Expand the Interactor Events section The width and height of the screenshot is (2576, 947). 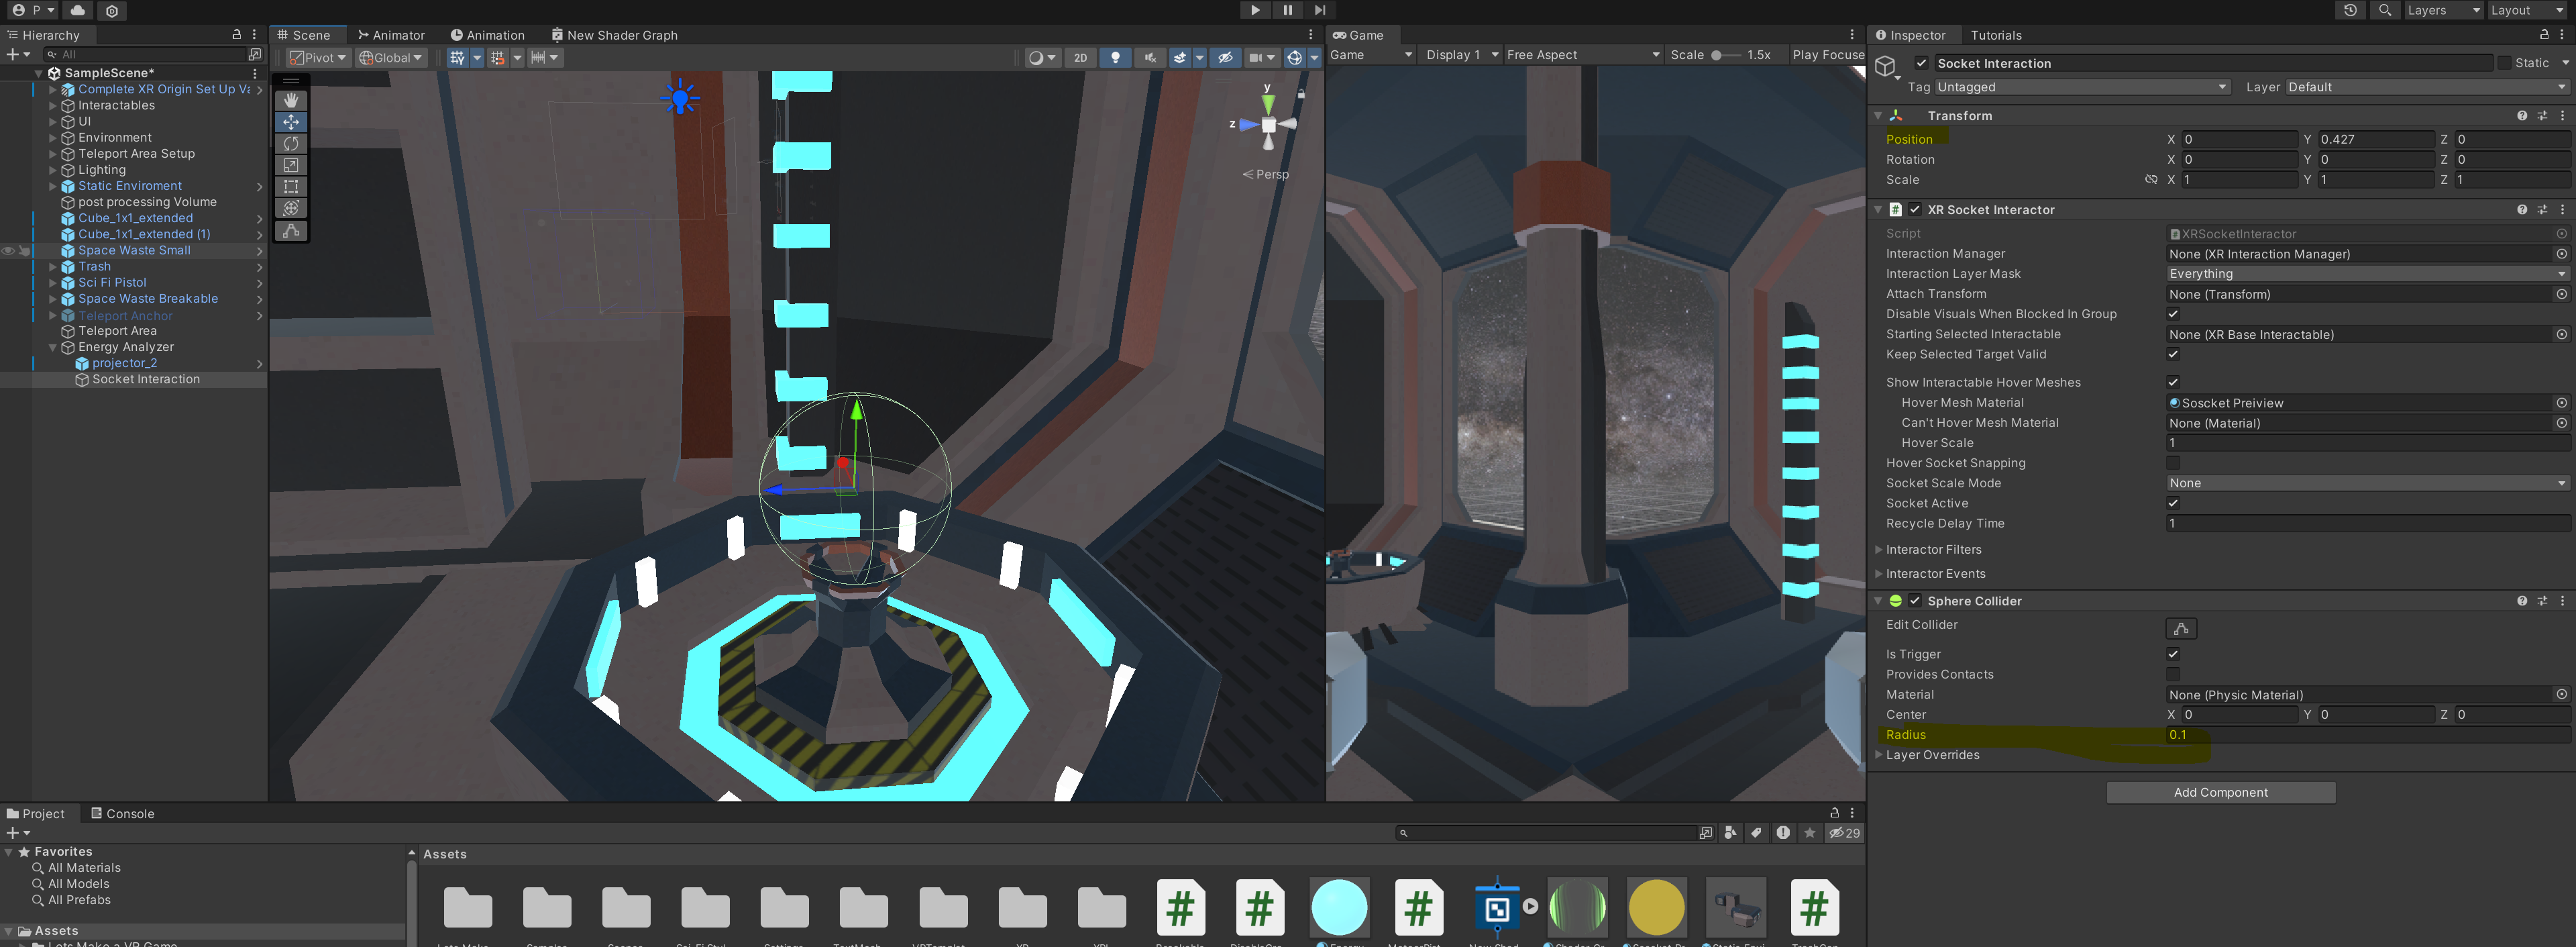(1935, 574)
